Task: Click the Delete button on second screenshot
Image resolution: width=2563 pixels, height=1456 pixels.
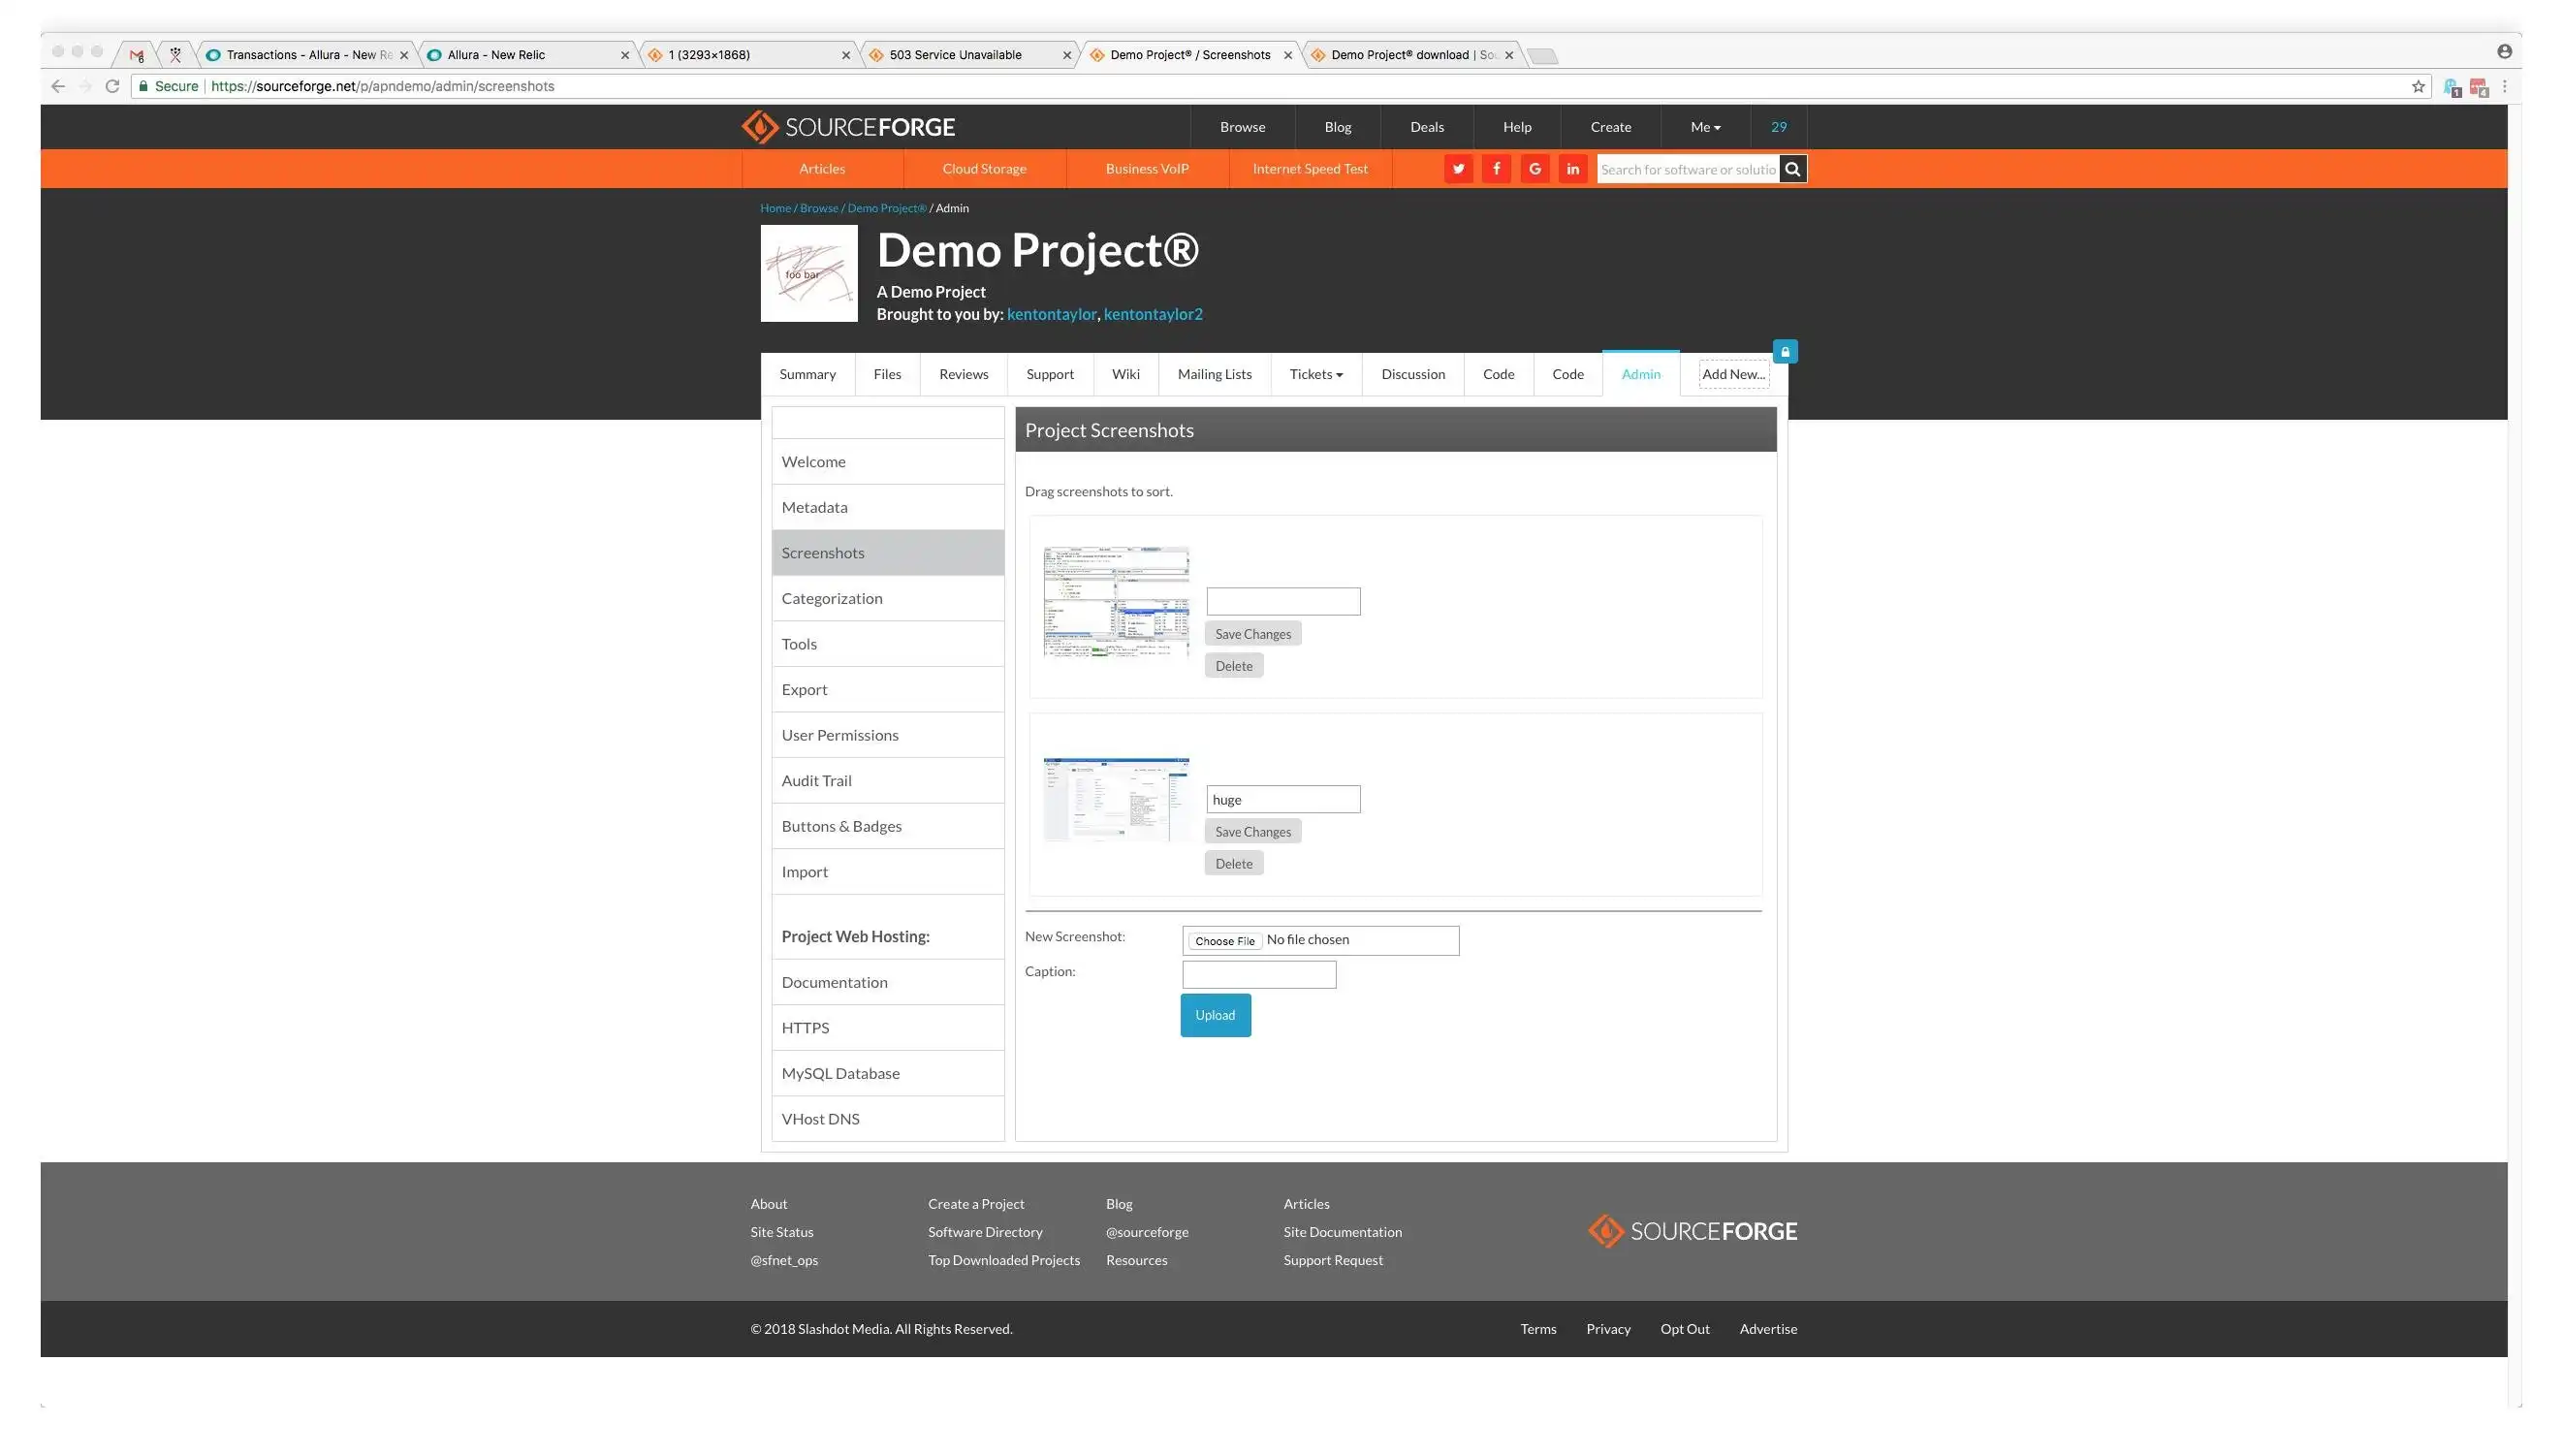Action: (x=1232, y=863)
